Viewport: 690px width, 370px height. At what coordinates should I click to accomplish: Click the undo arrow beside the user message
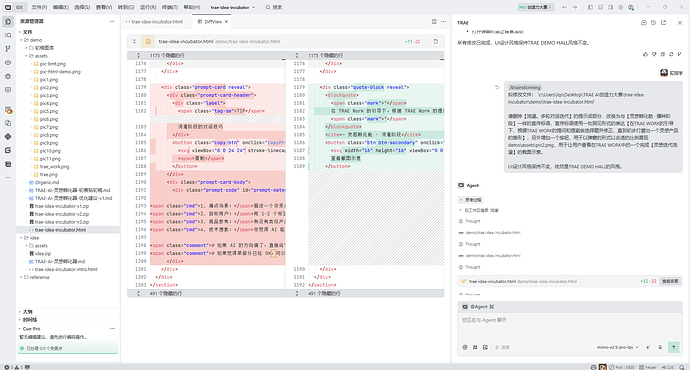pos(497,87)
